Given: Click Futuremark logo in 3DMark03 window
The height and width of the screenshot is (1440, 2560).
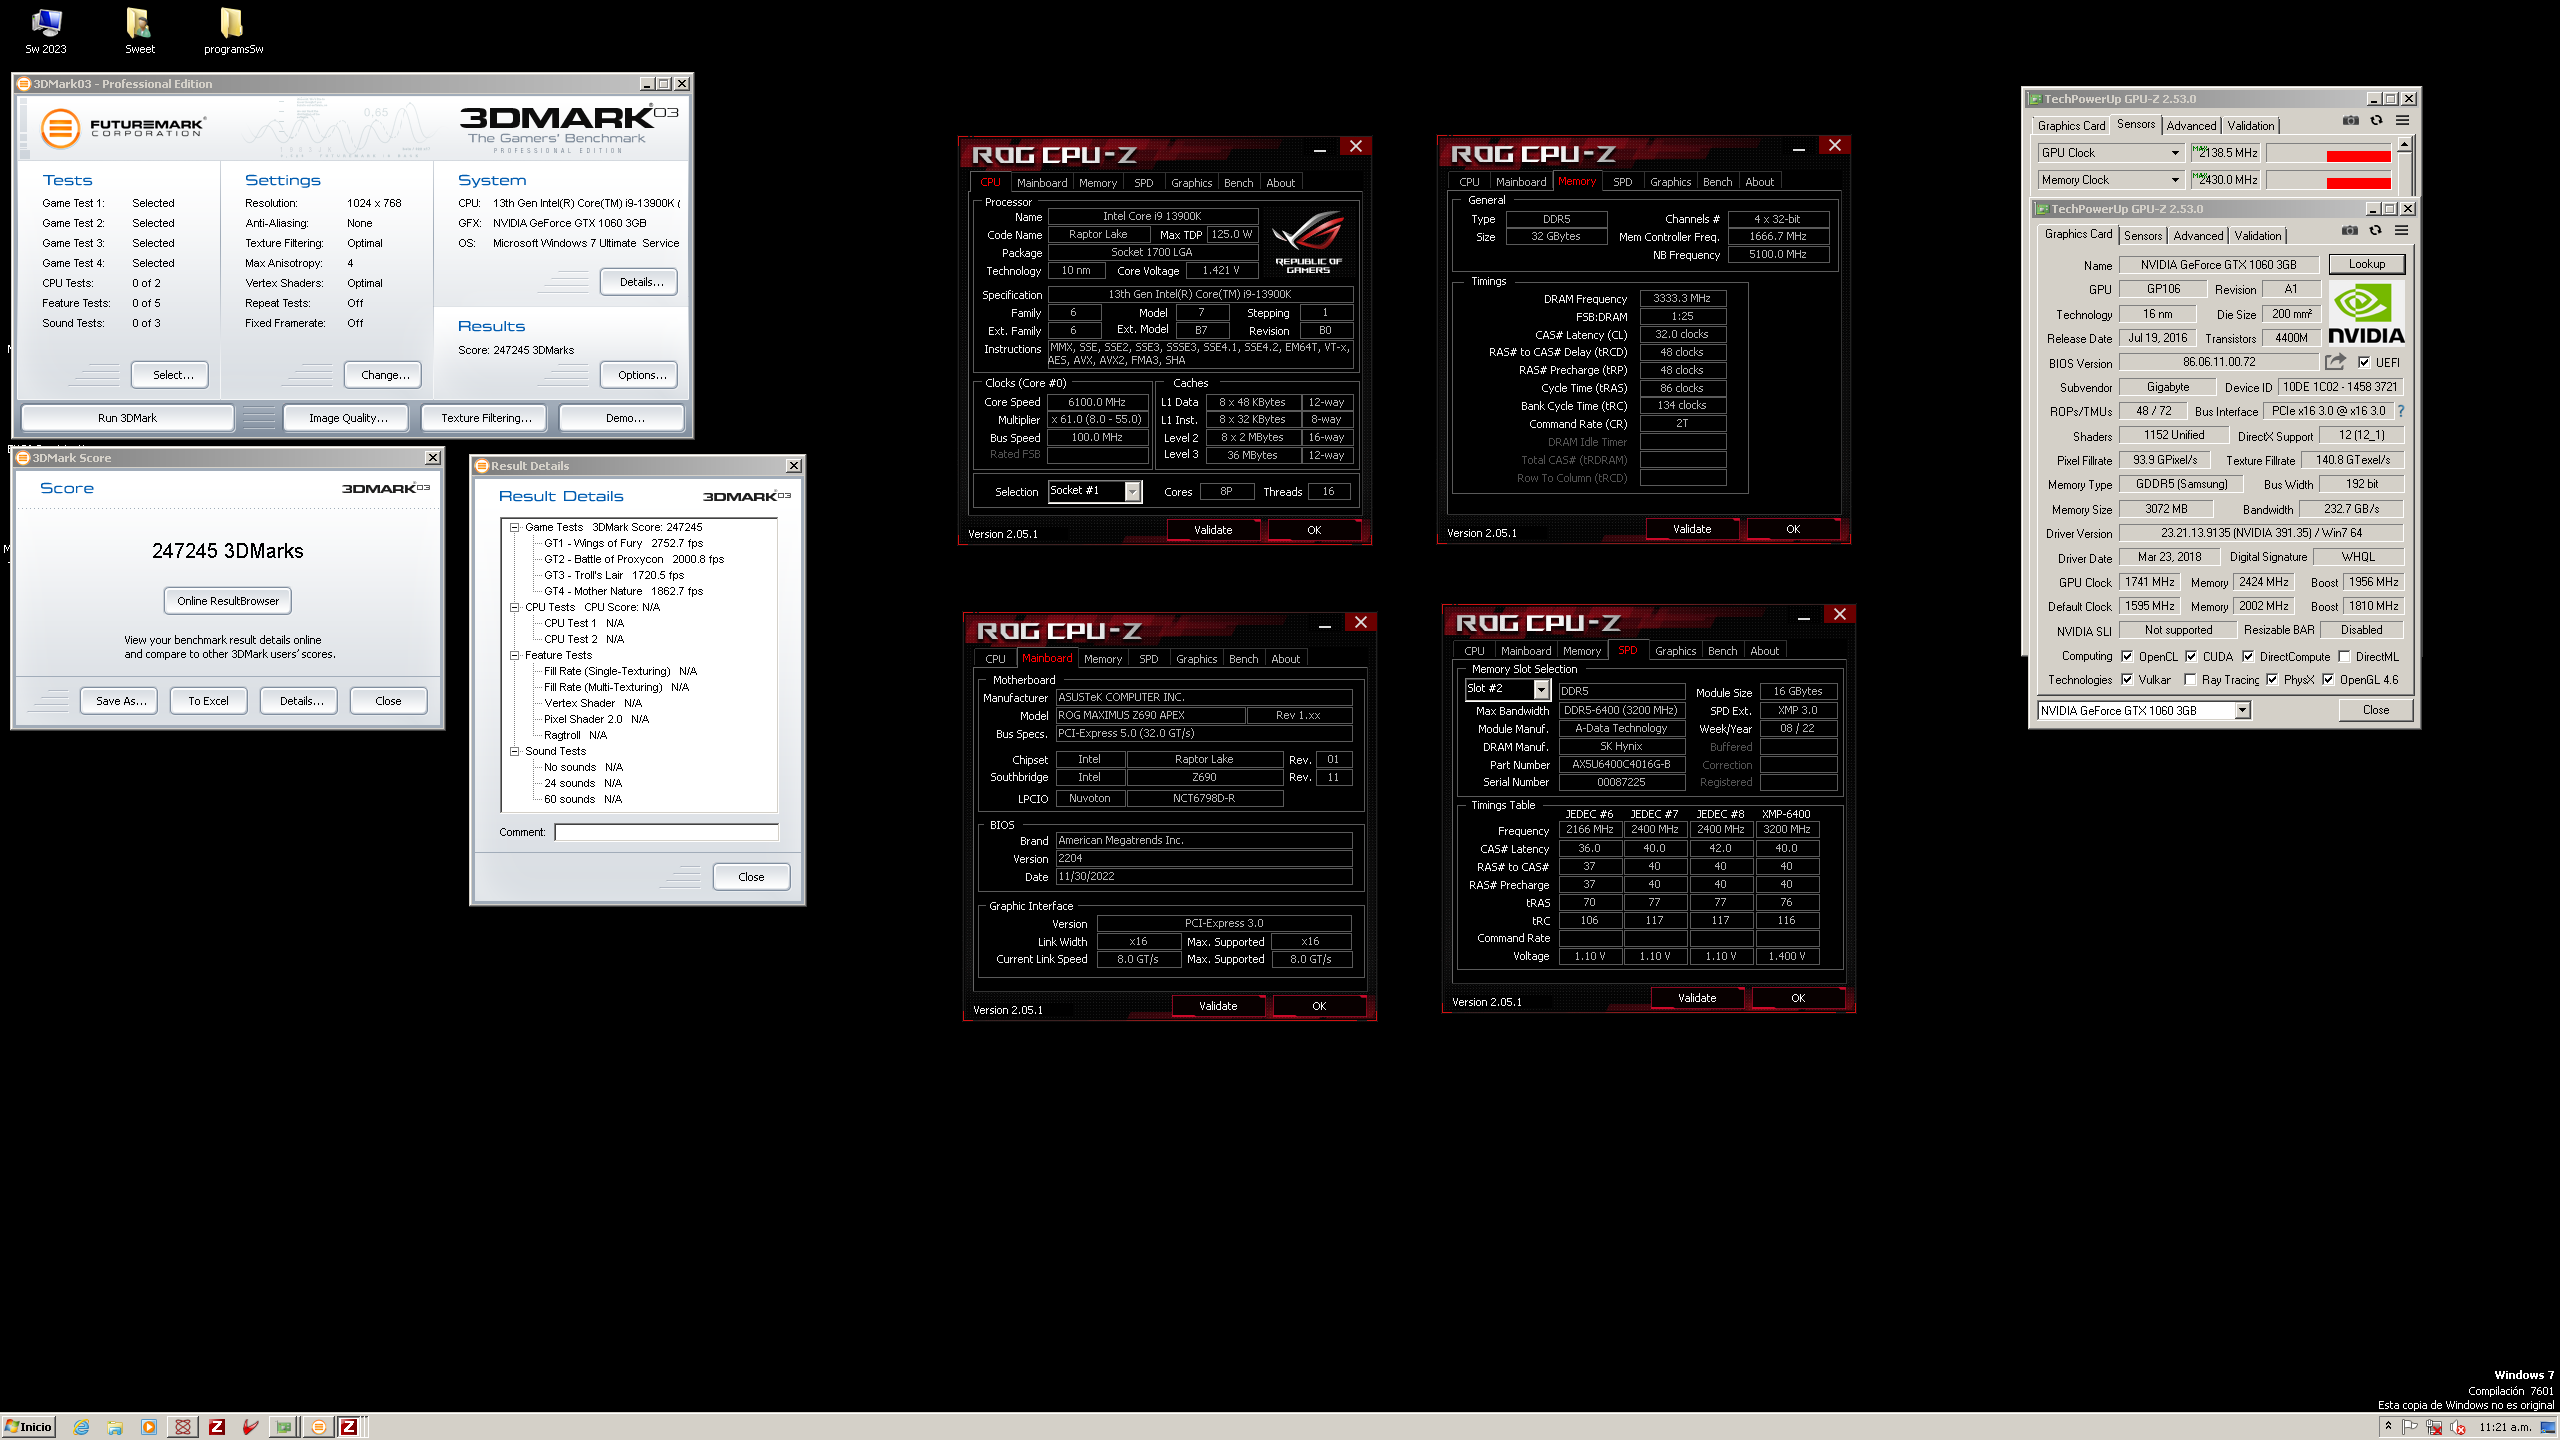Looking at the screenshot, I should [122, 128].
